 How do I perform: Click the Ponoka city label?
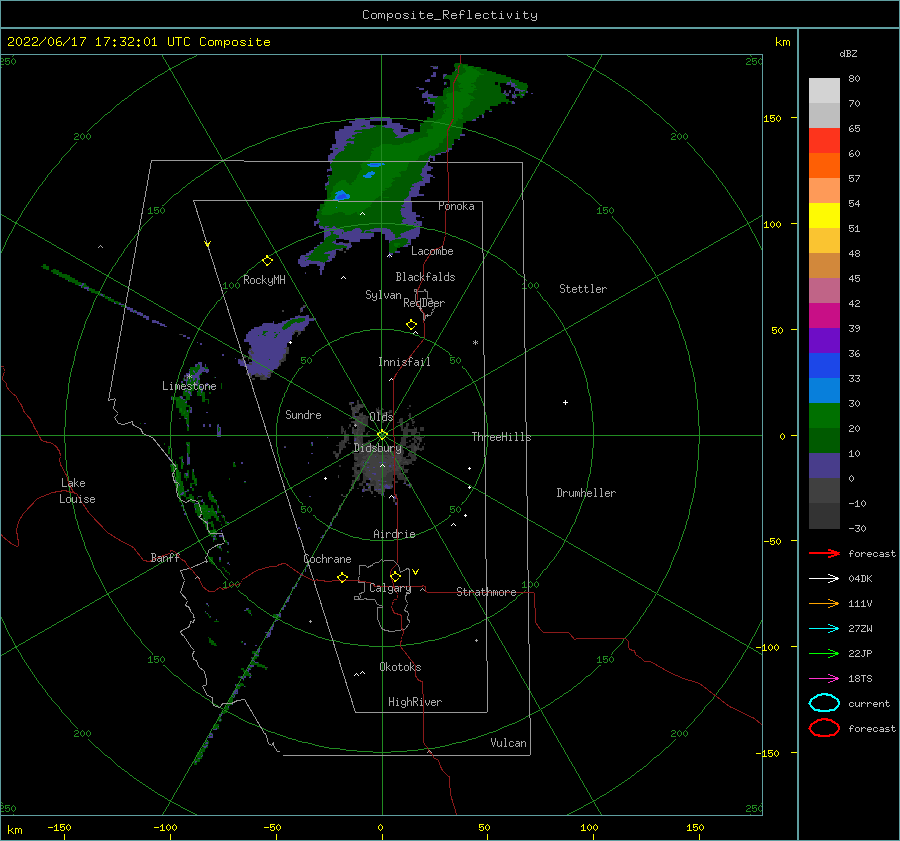tap(456, 206)
